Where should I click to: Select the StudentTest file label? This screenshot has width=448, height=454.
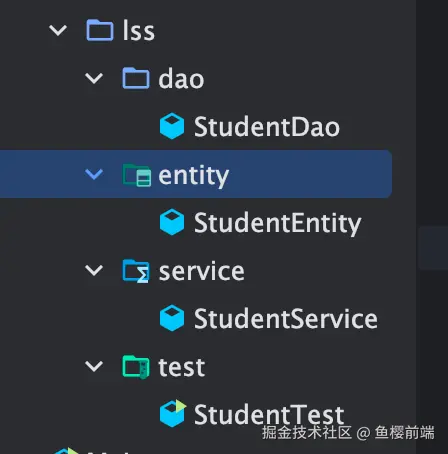[x=269, y=415]
